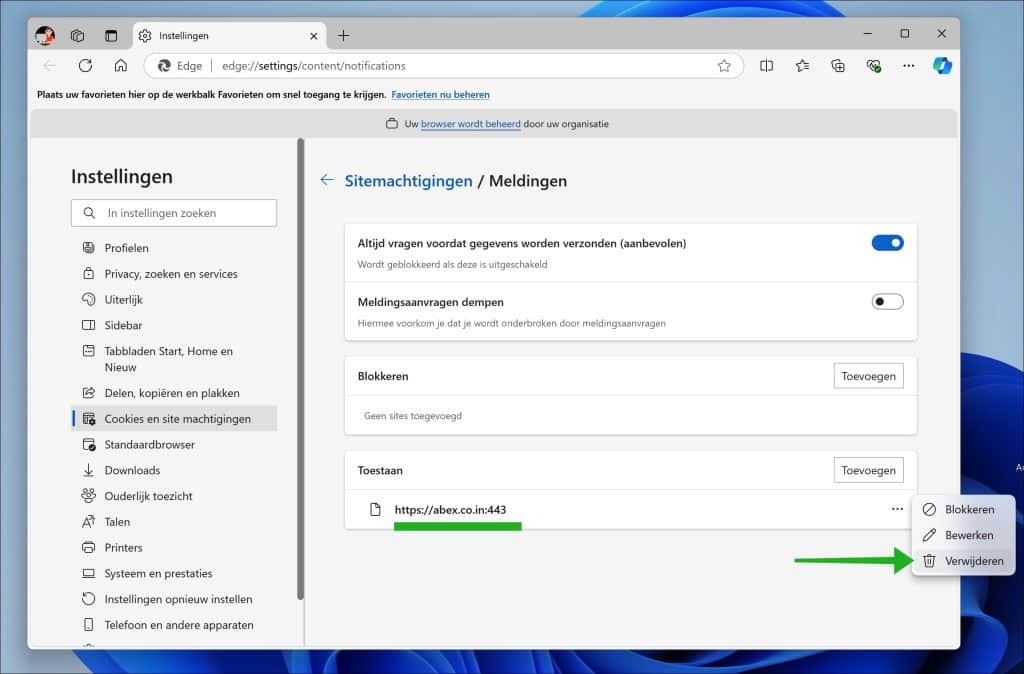The height and width of the screenshot is (674, 1024).
Task: Open the tab actions menu icon
Action: click(111, 35)
